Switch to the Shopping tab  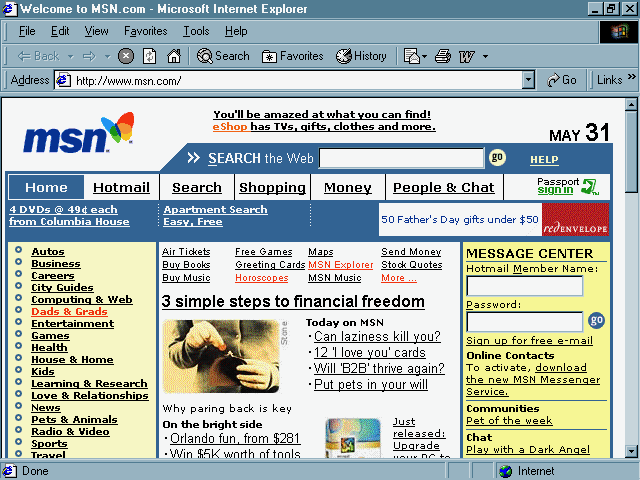[272, 187]
